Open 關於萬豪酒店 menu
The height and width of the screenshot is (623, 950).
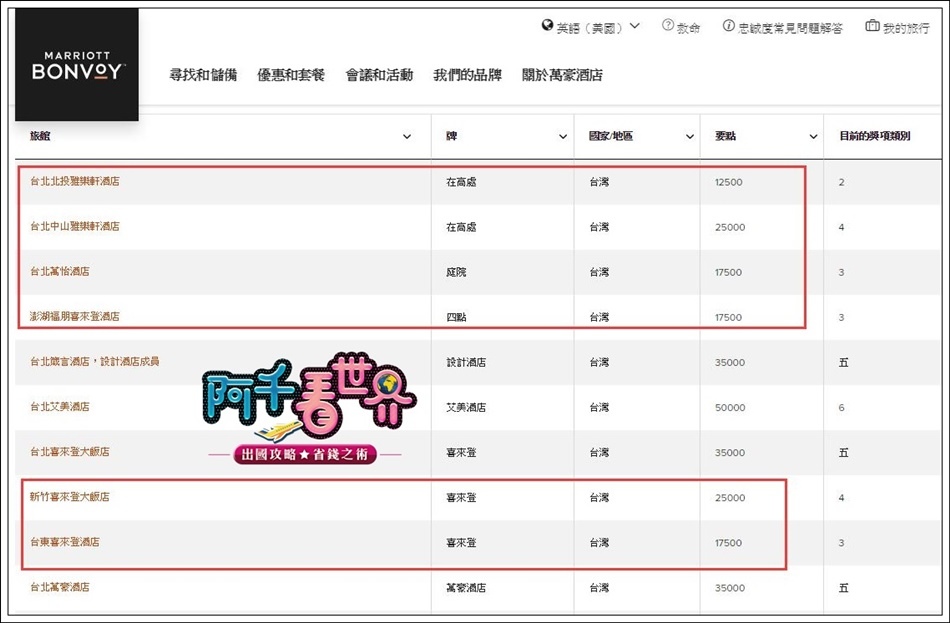coord(562,75)
